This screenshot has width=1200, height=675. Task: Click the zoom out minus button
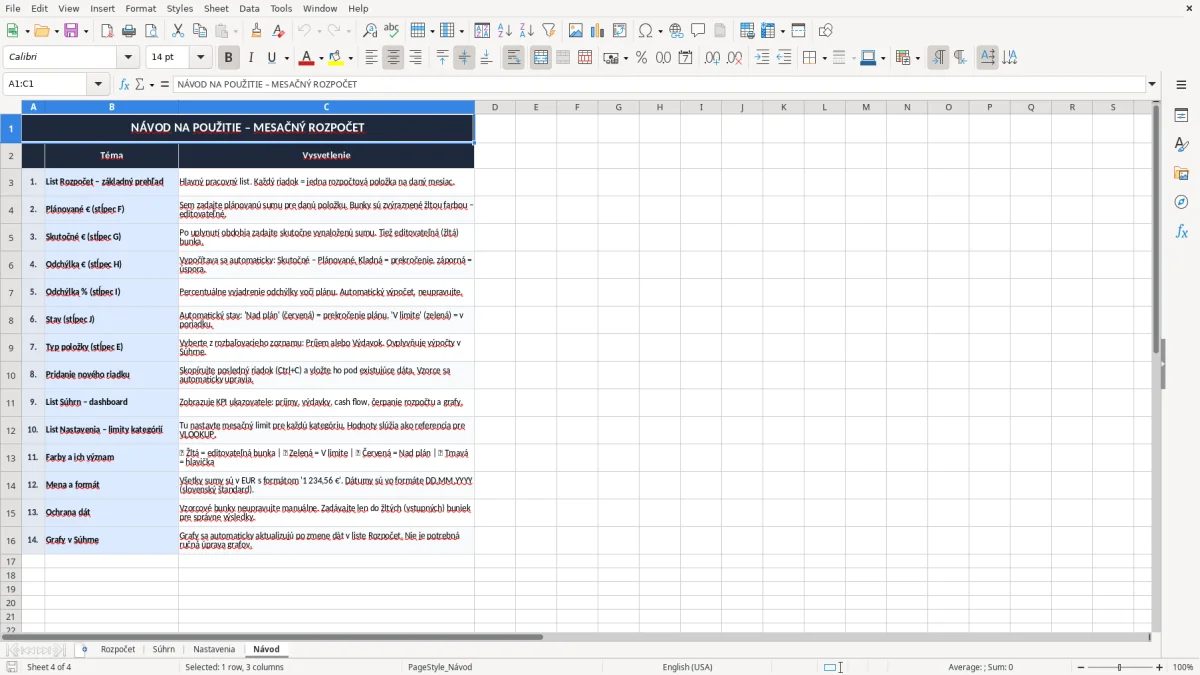[1080, 667]
